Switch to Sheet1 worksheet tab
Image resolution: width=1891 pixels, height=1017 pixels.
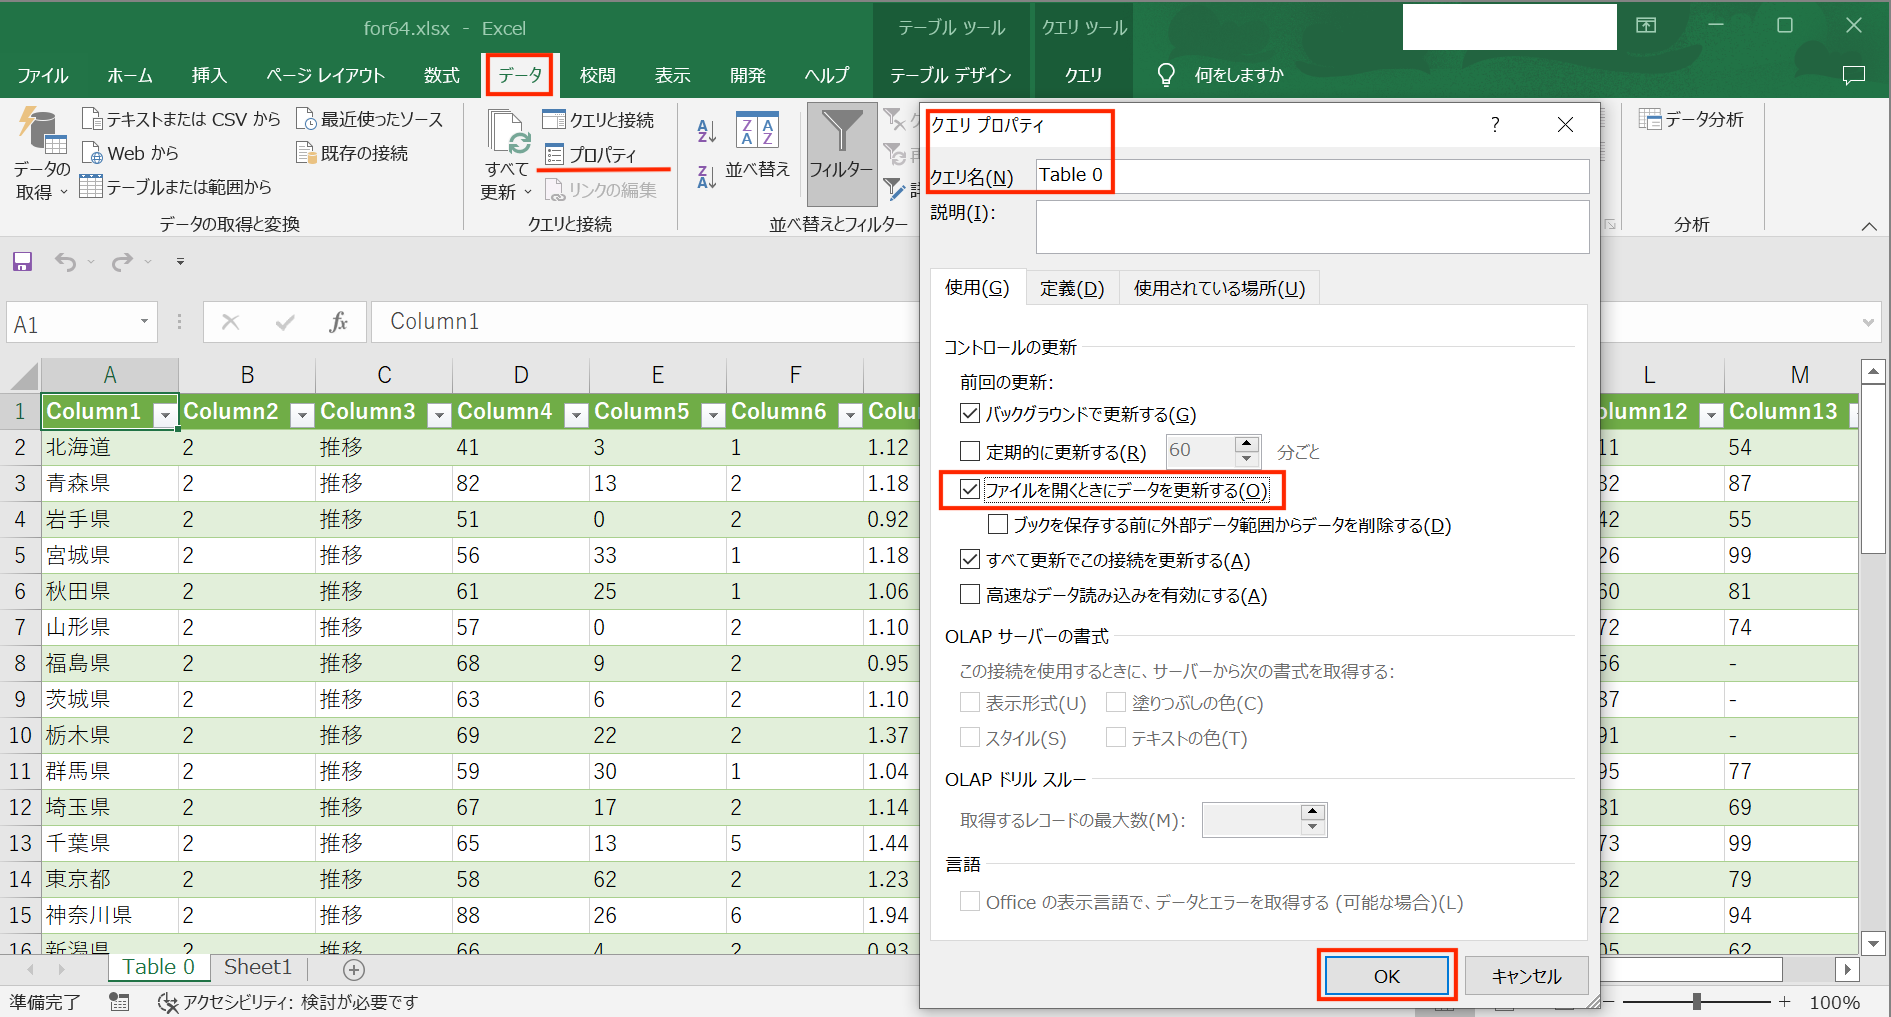[258, 967]
